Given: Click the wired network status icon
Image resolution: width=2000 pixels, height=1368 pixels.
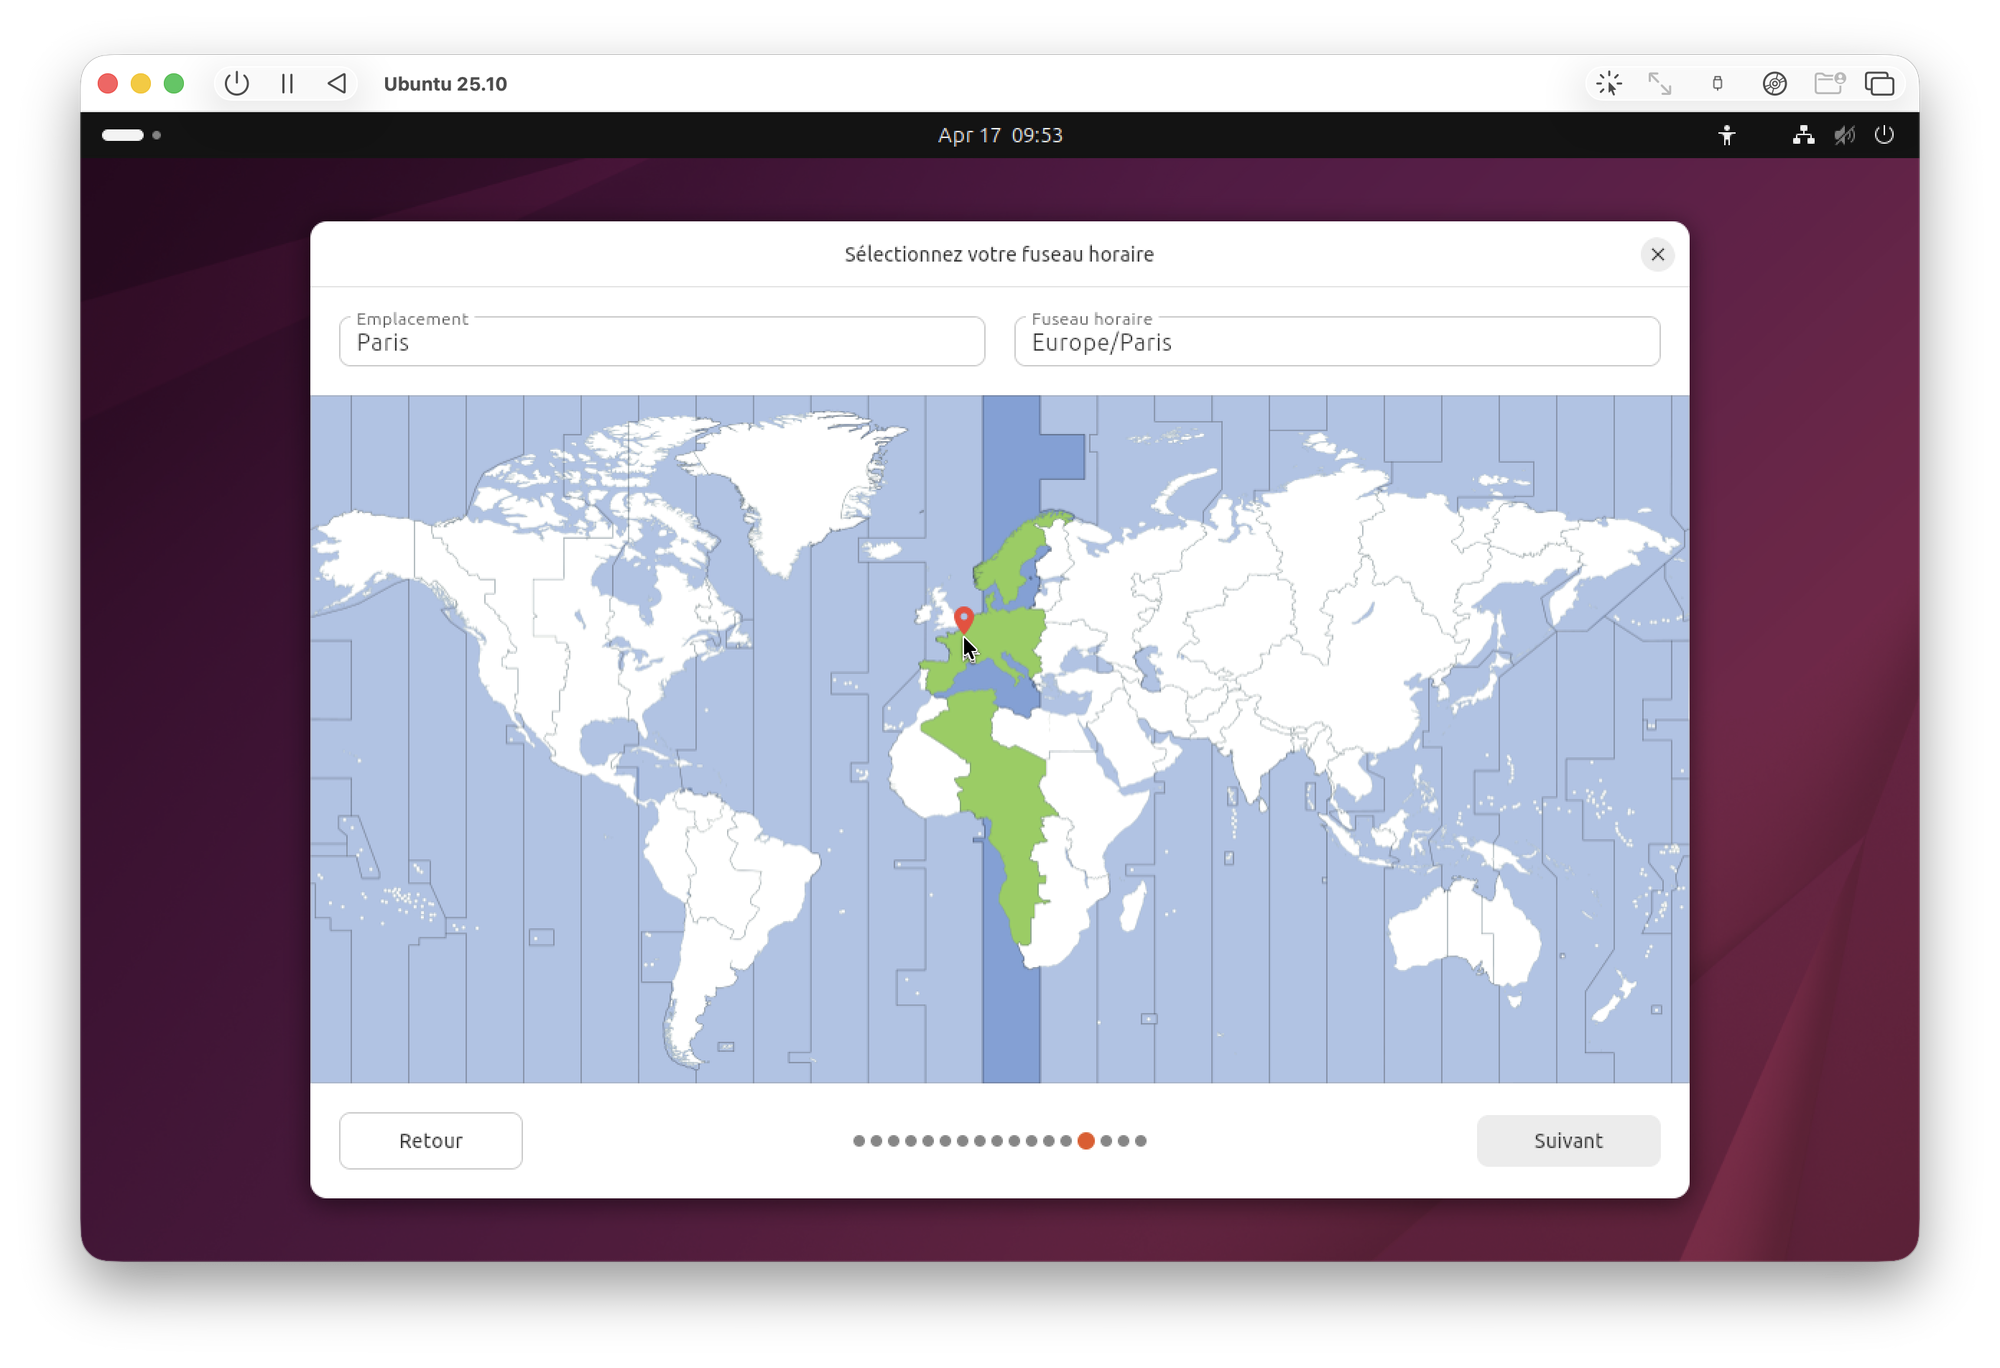Looking at the screenshot, I should pyautogui.click(x=1803, y=135).
